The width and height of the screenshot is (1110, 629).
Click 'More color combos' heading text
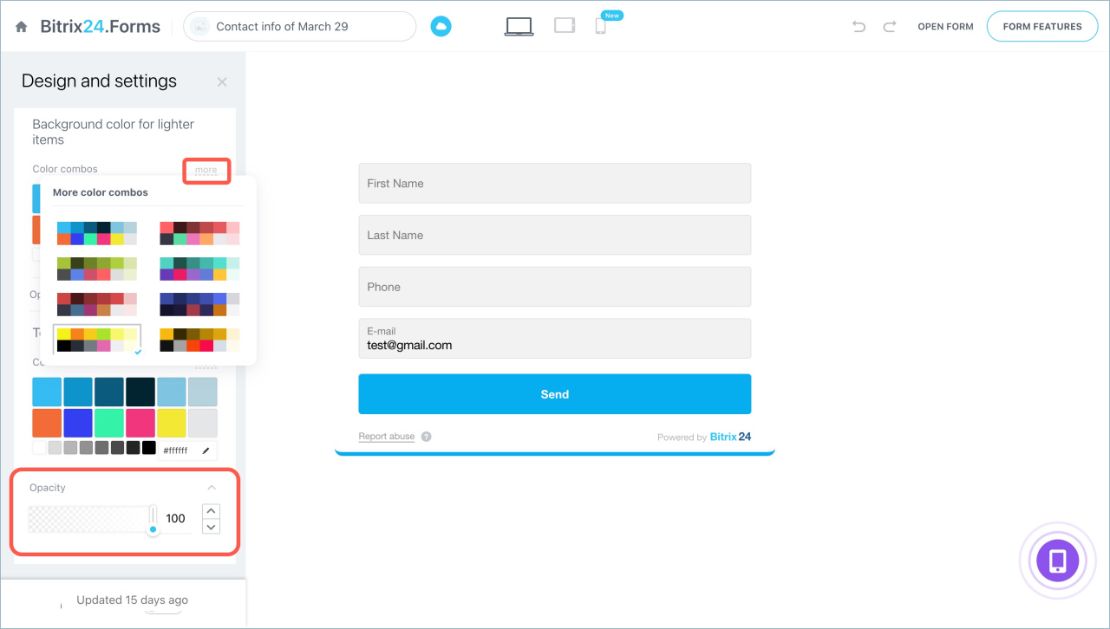pos(101,192)
